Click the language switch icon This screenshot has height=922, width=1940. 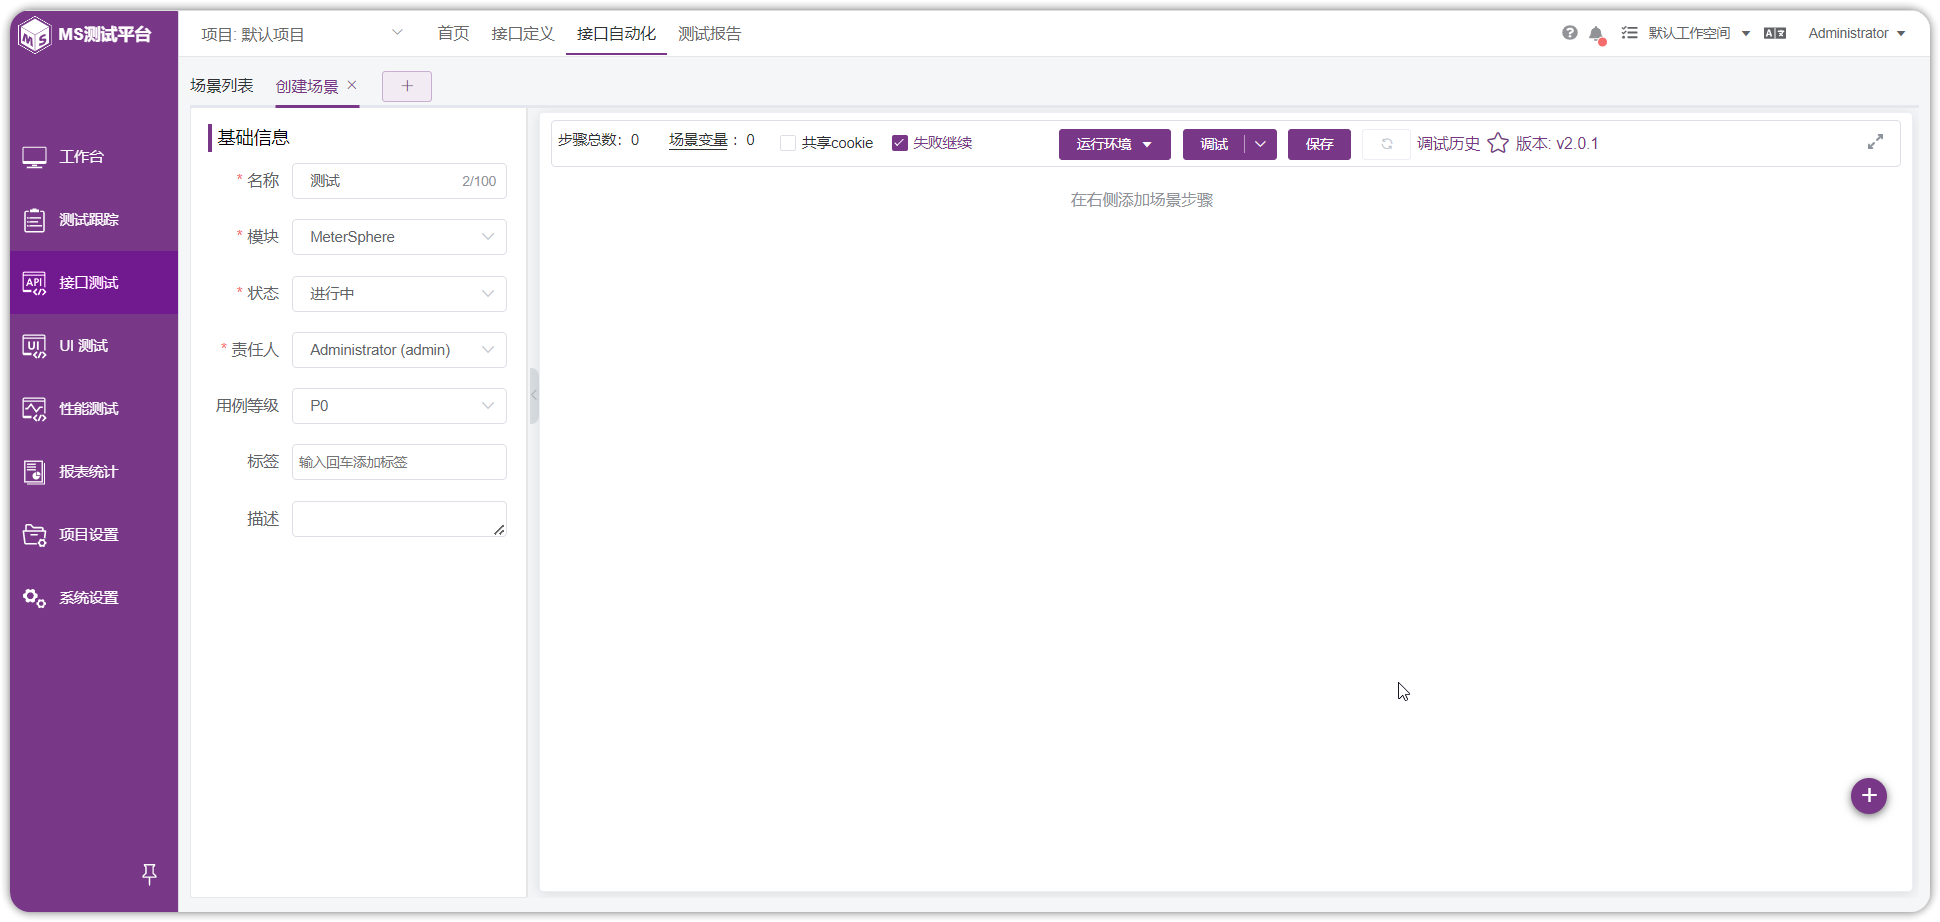tap(1775, 33)
